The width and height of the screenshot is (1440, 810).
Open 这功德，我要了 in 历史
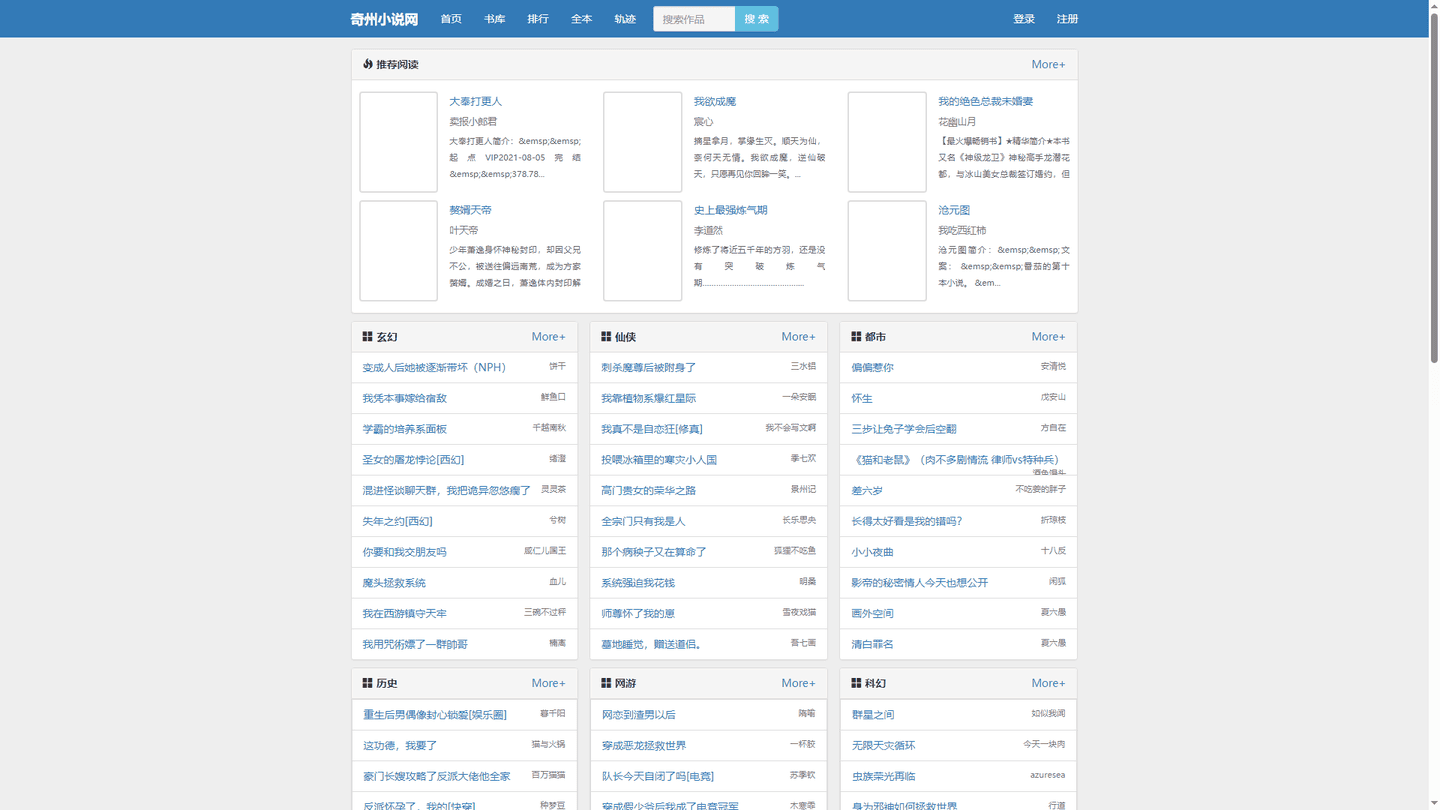(x=400, y=745)
